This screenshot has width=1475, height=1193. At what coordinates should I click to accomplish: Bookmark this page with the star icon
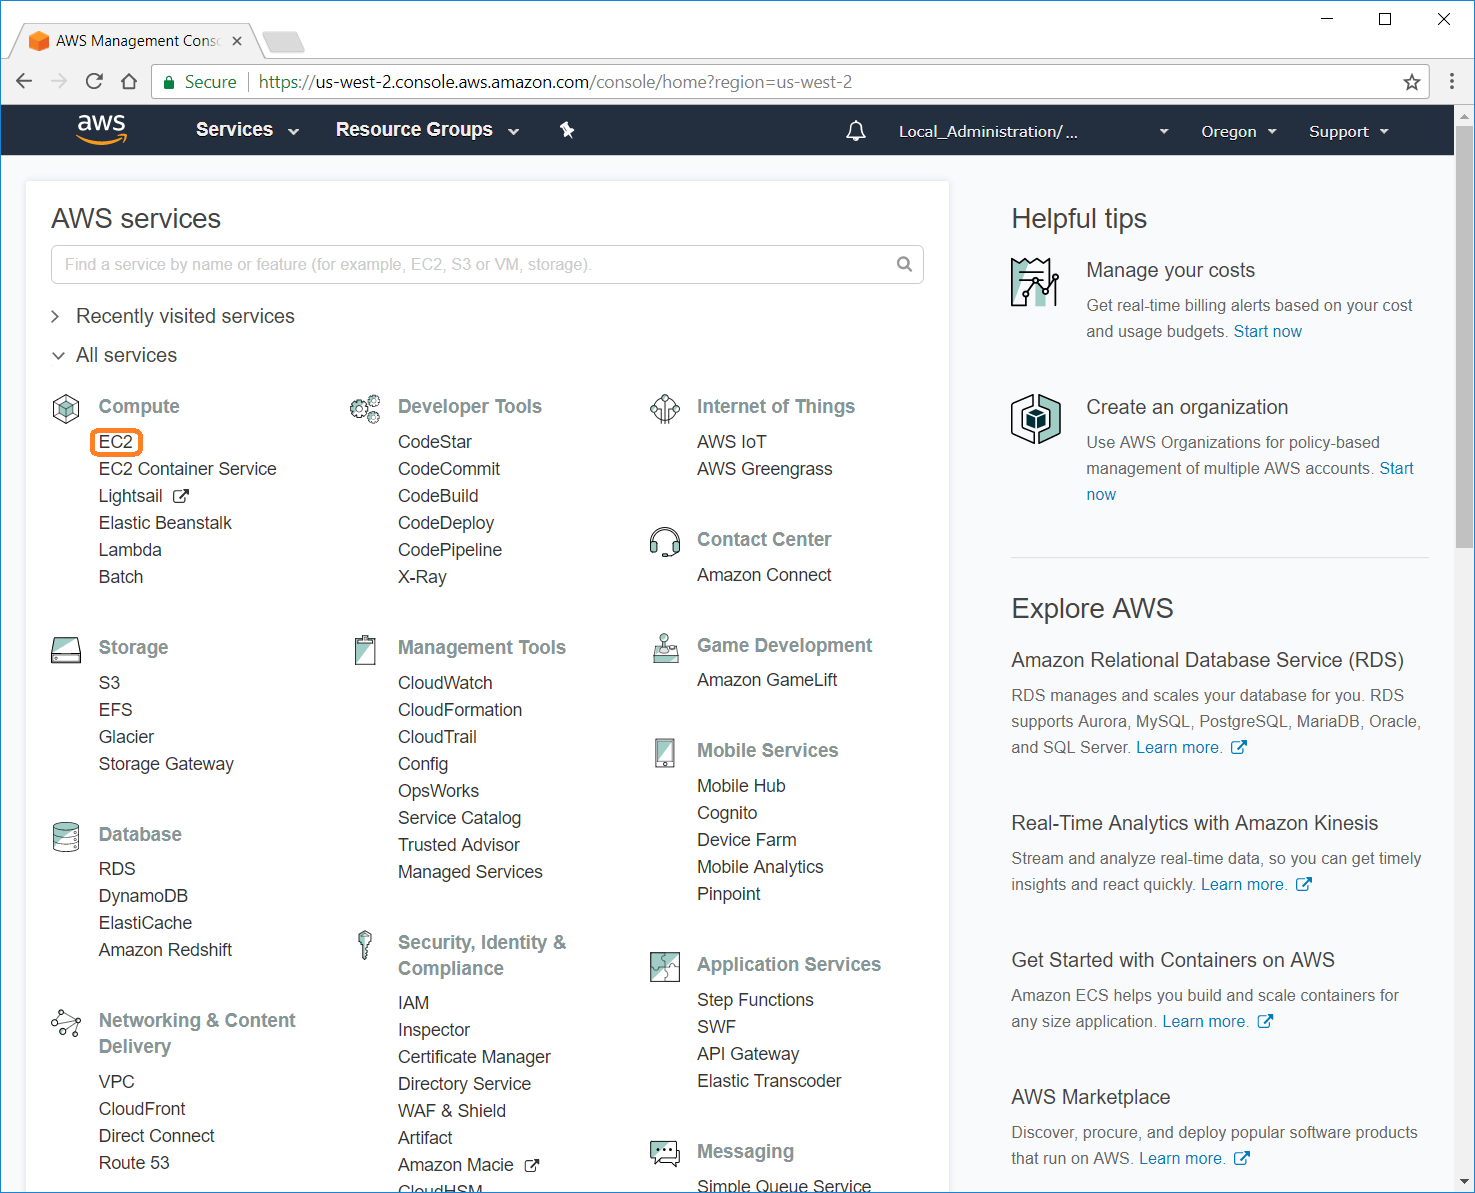click(1412, 82)
